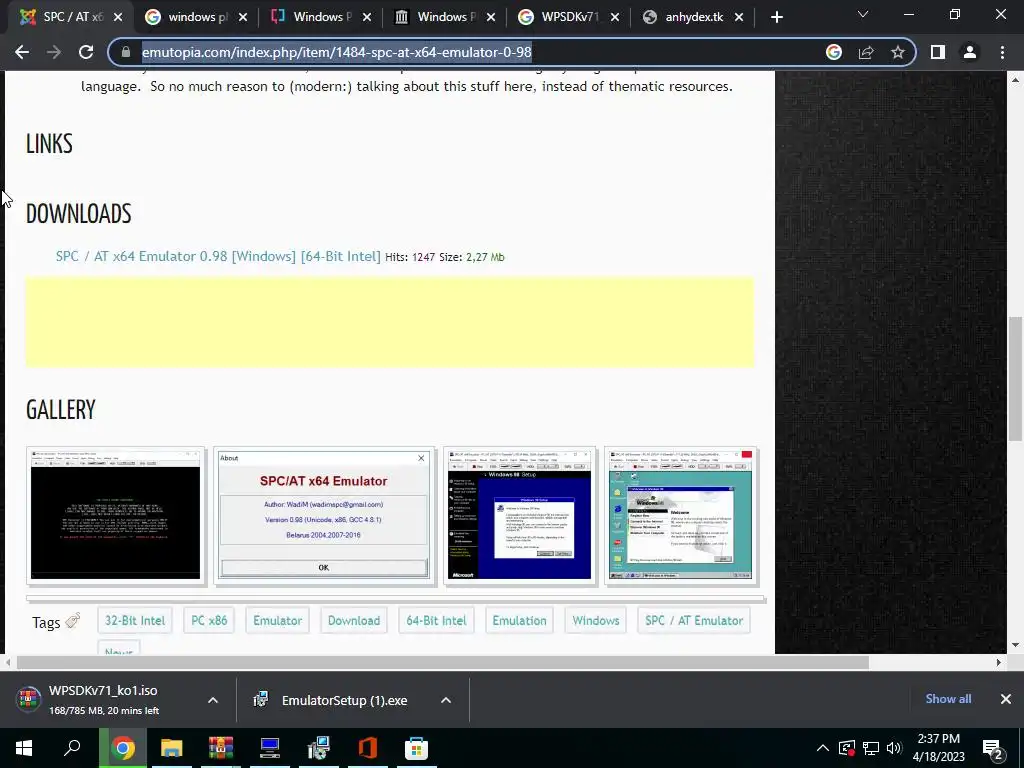Open the Windows 98 Setup gallery thumbnail
Viewport: 1024px width, 768px height.
coord(520,515)
